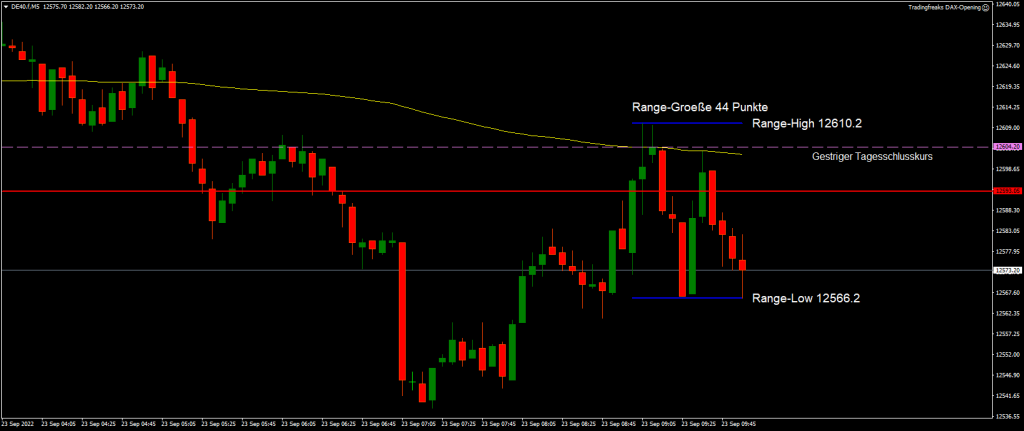Open the dropdown arrow beside DE40.f,M5

click(4, 6)
